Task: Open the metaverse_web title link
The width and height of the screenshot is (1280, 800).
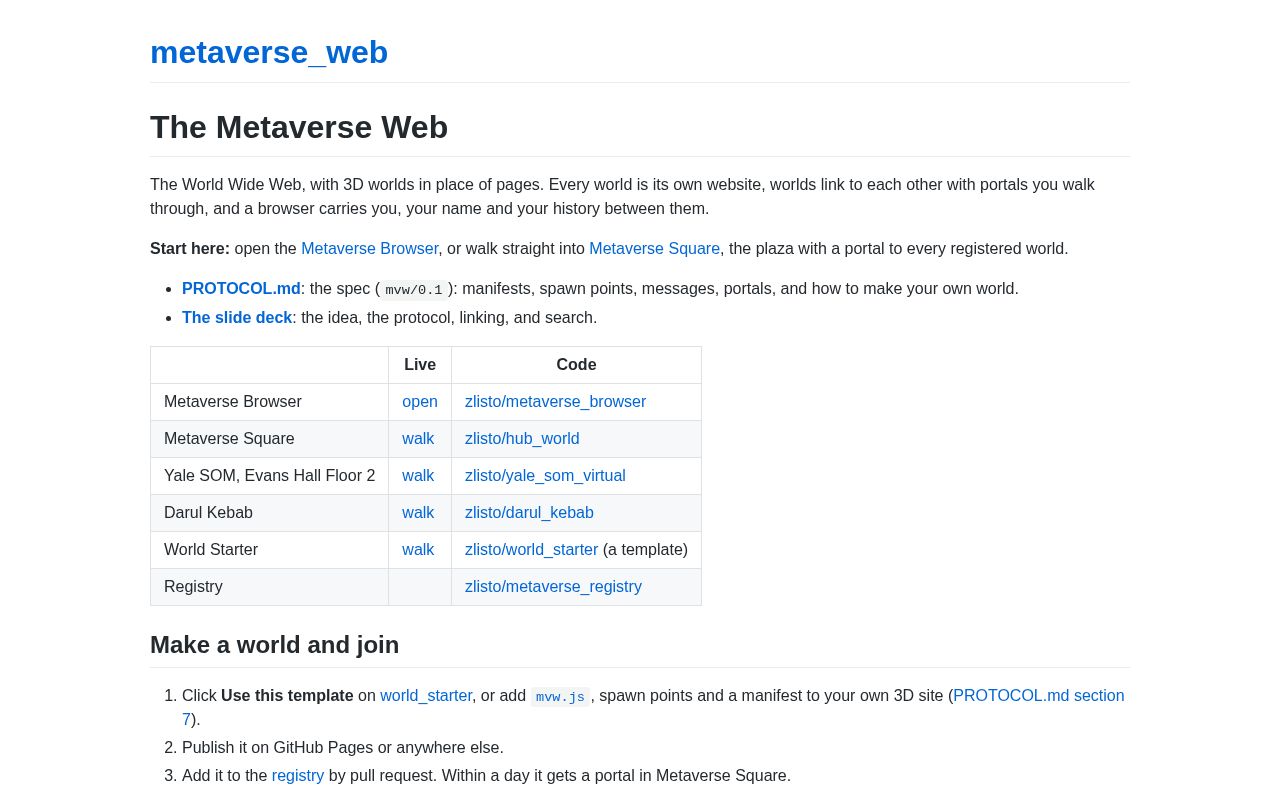Action: (x=269, y=52)
